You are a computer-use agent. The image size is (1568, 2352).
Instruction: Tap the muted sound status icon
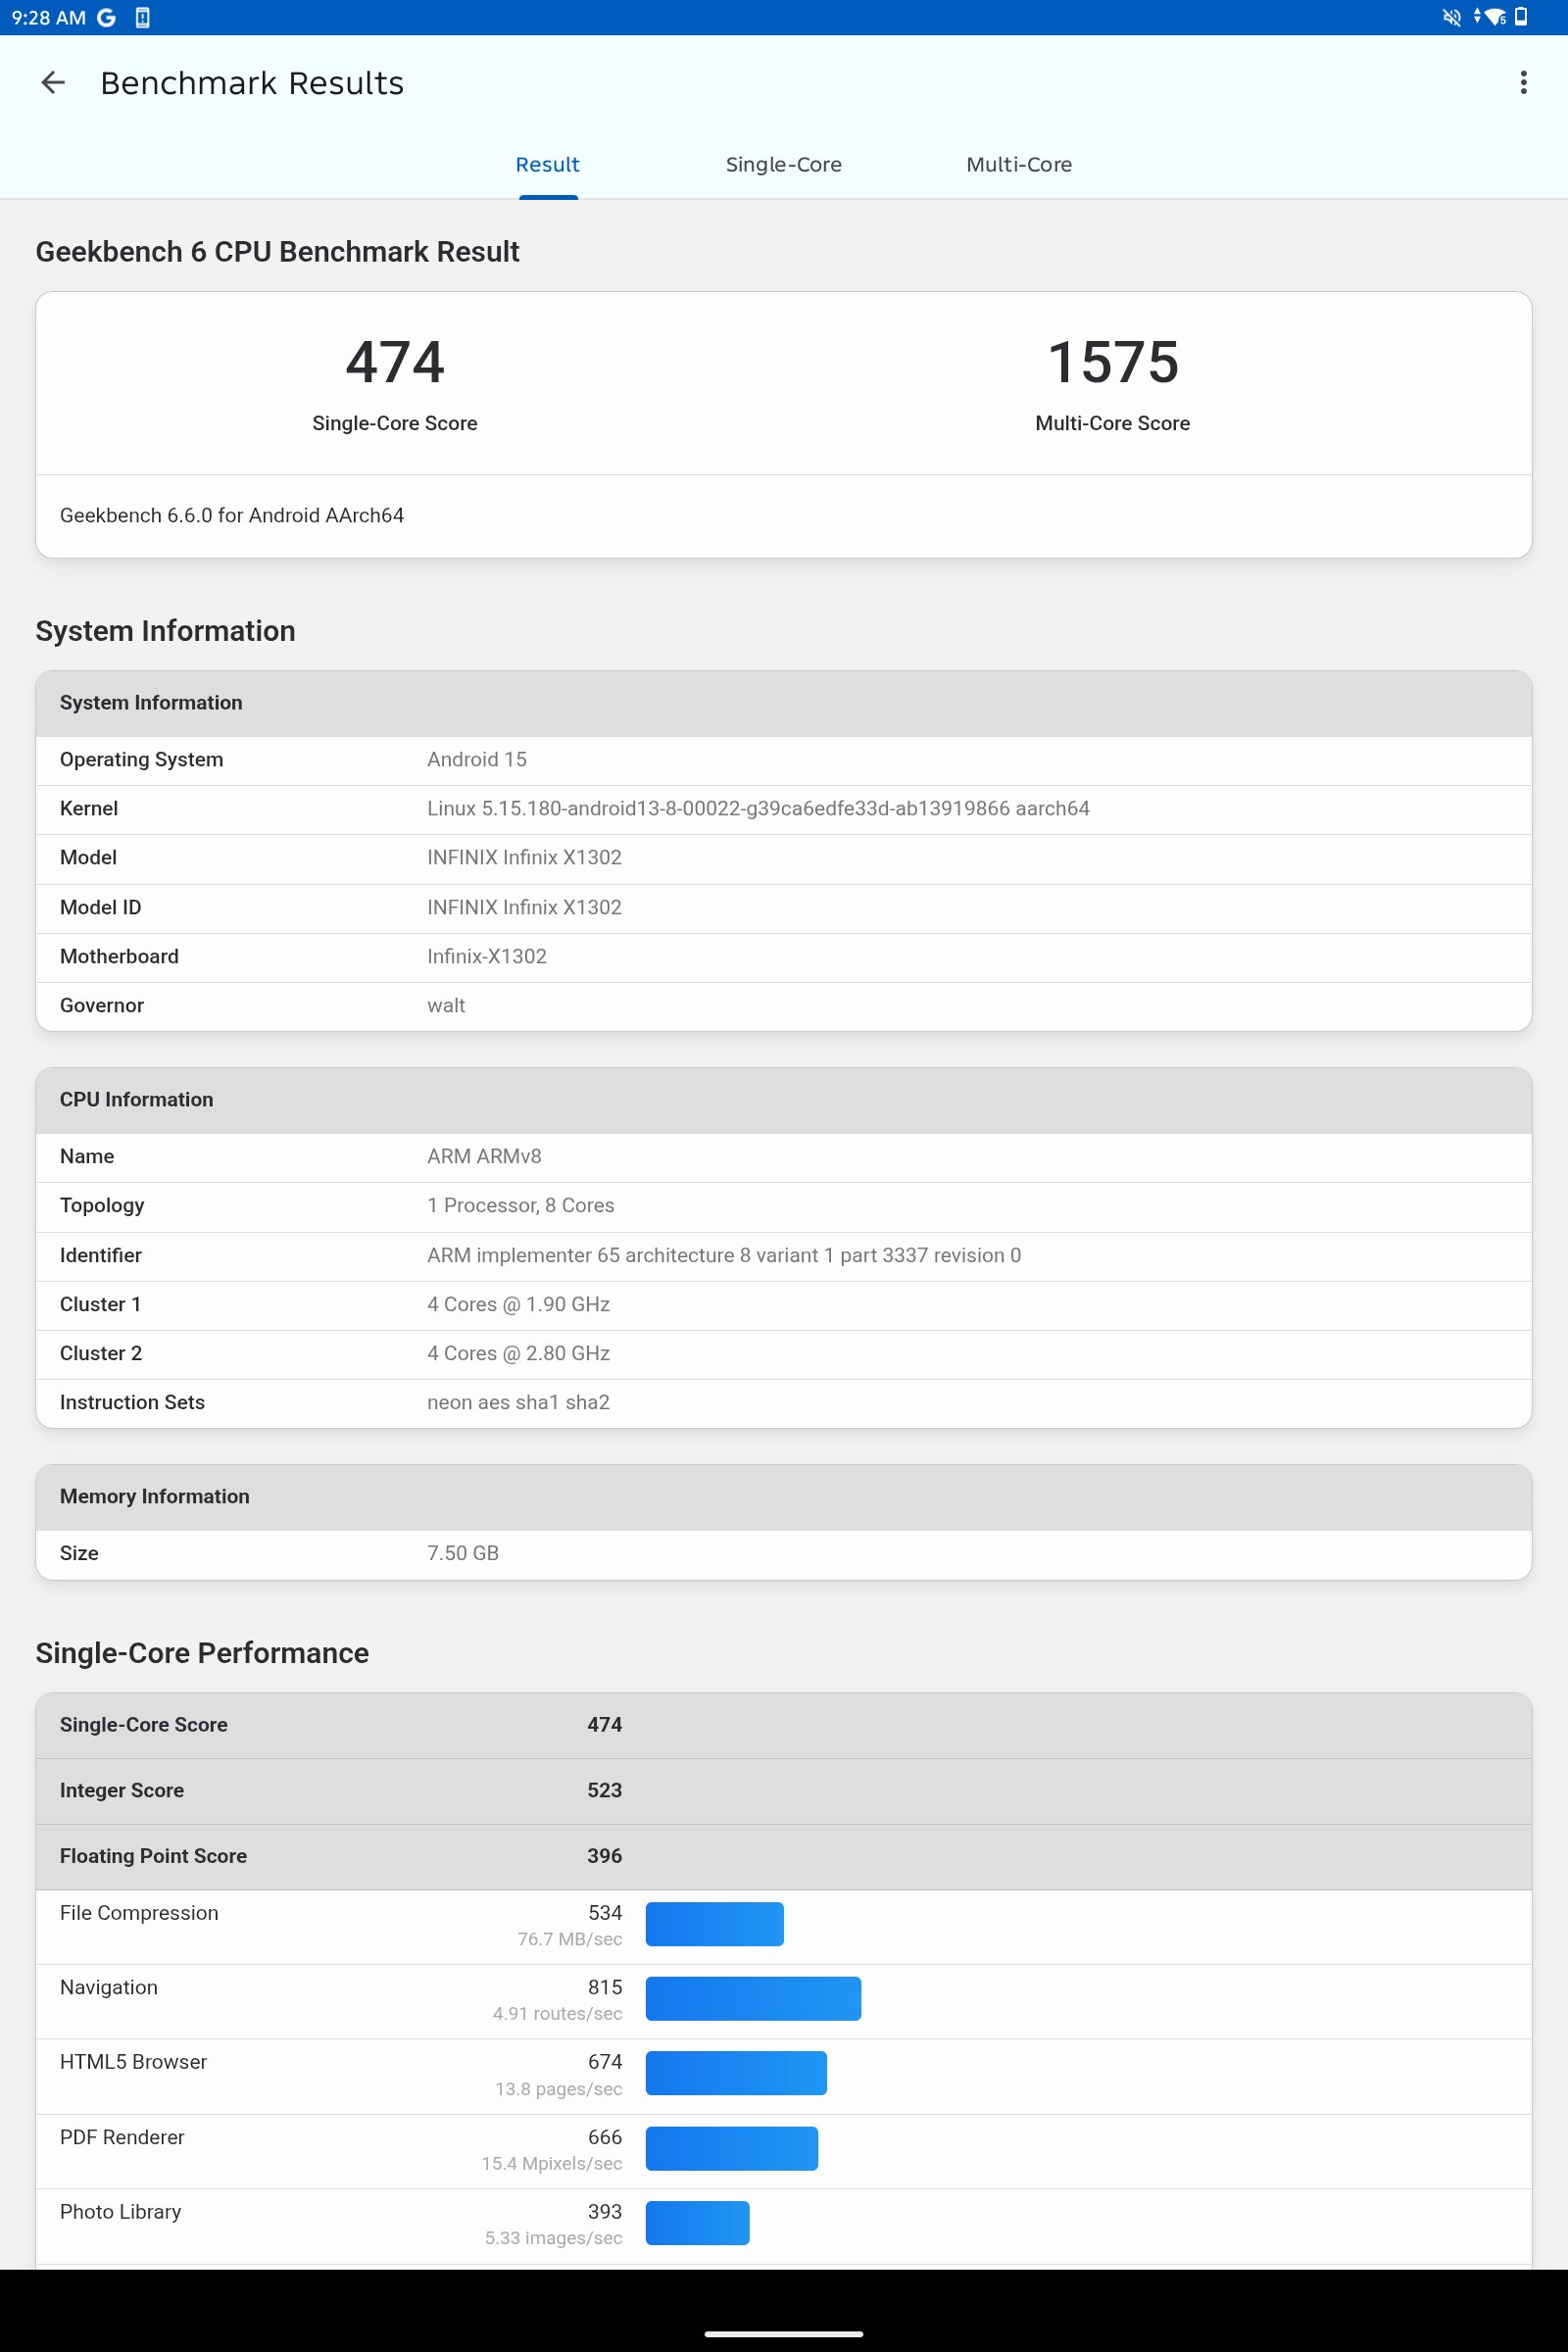click(x=1451, y=17)
